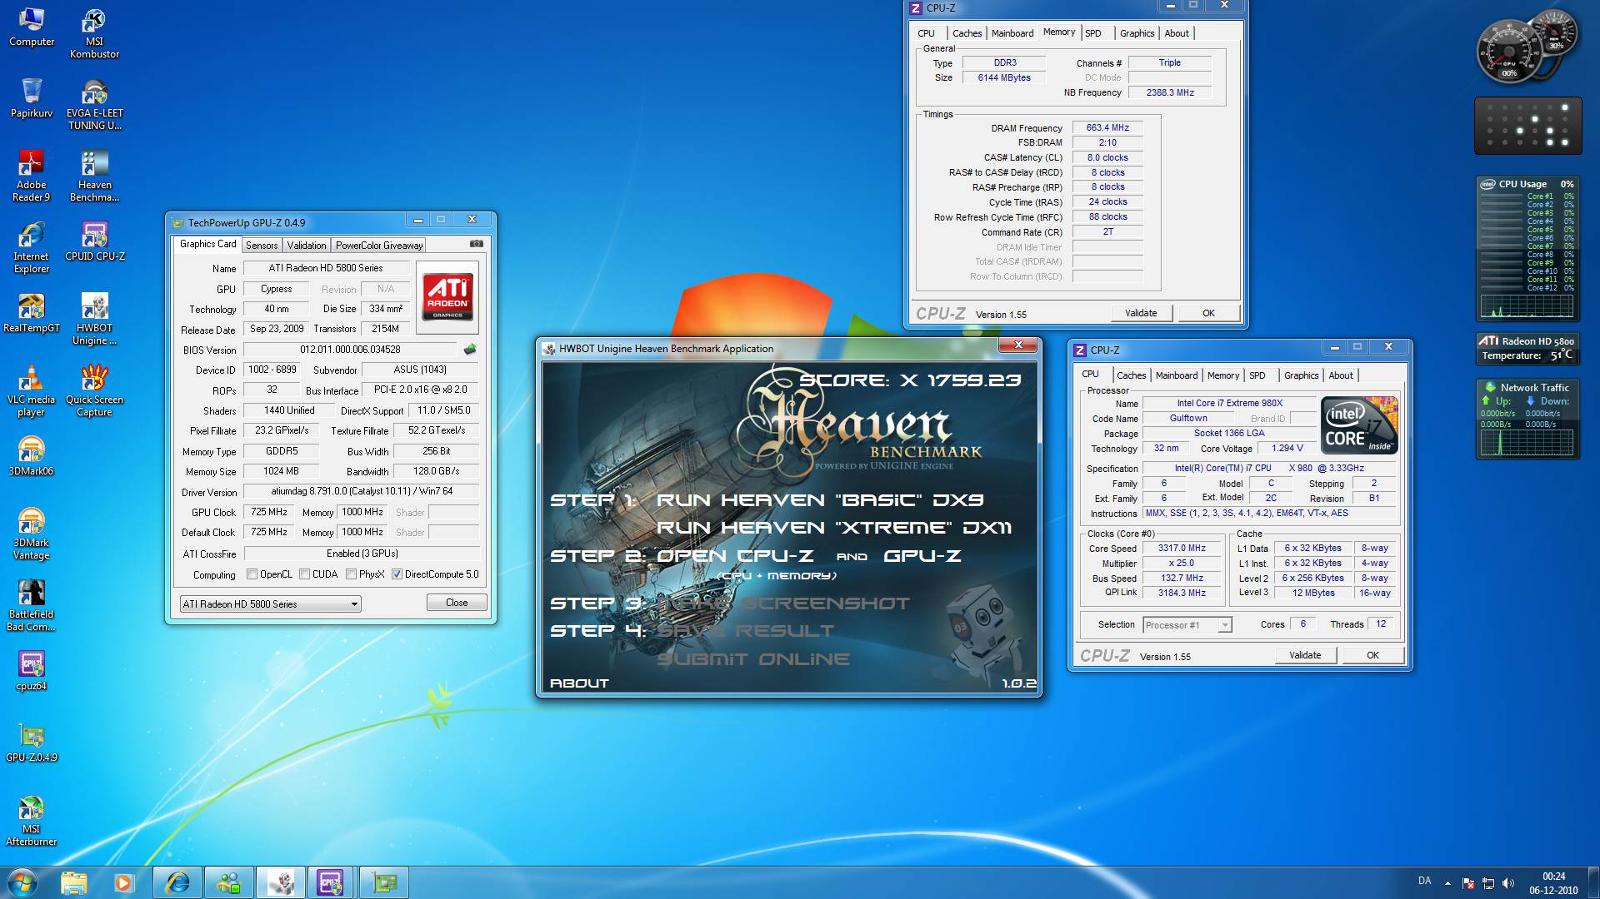The height and width of the screenshot is (899, 1600).
Task: Click Save Result step in Heaven app
Action: tap(744, 631)
